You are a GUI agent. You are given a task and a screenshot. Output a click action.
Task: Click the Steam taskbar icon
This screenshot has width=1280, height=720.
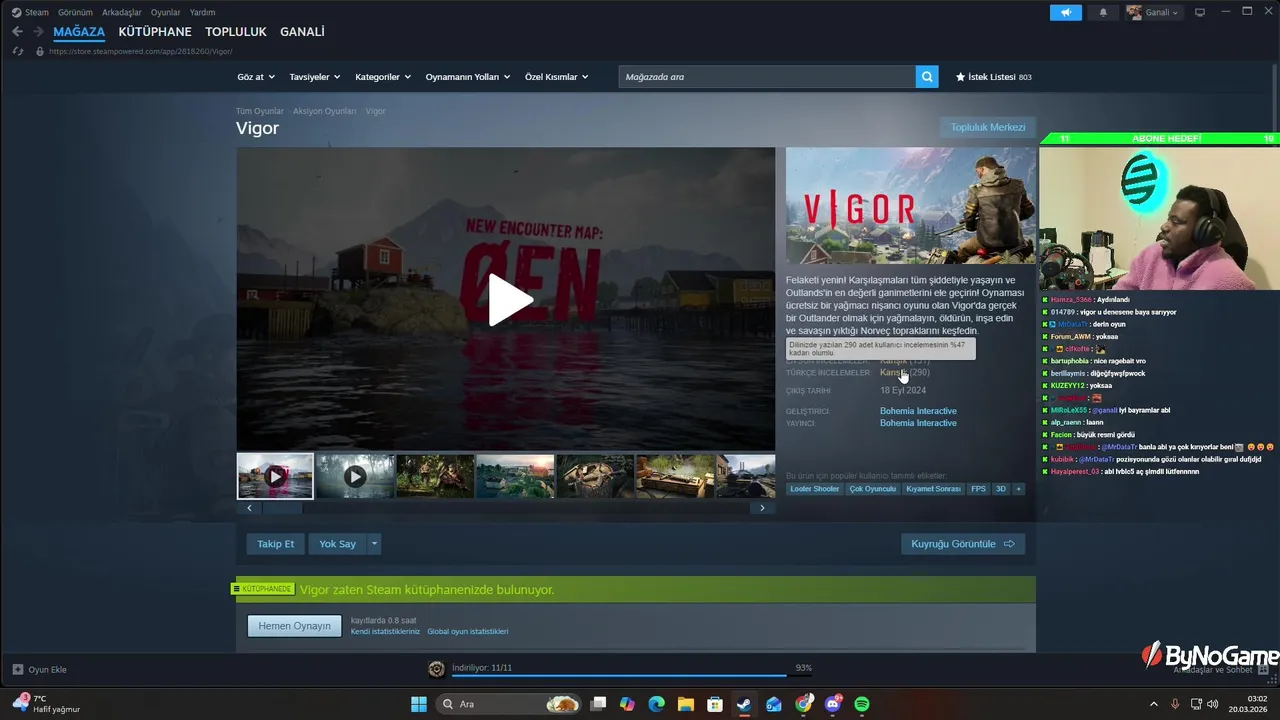tap(744, 704)
